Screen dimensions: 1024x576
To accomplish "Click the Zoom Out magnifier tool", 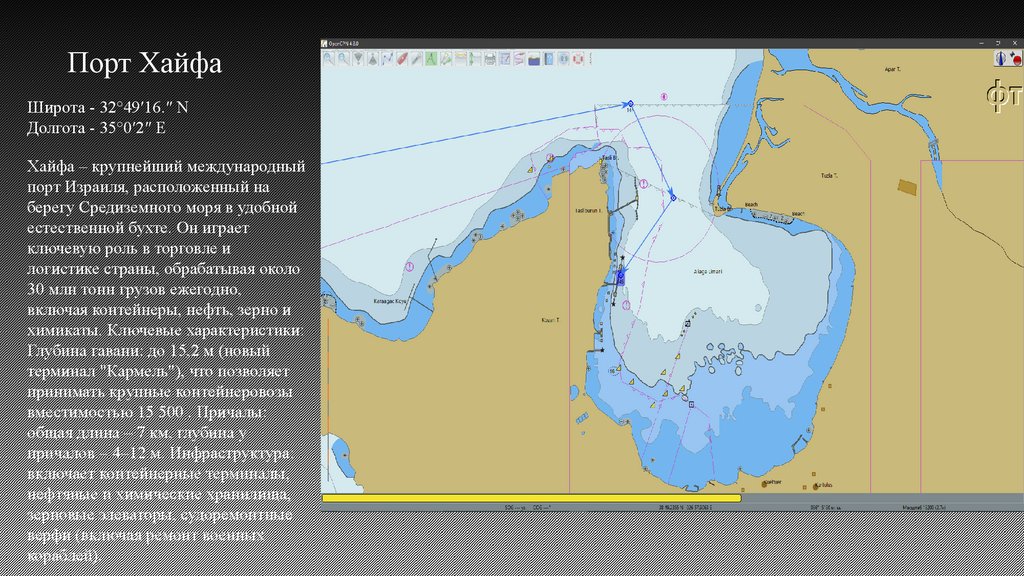I will tap(343, 59).
